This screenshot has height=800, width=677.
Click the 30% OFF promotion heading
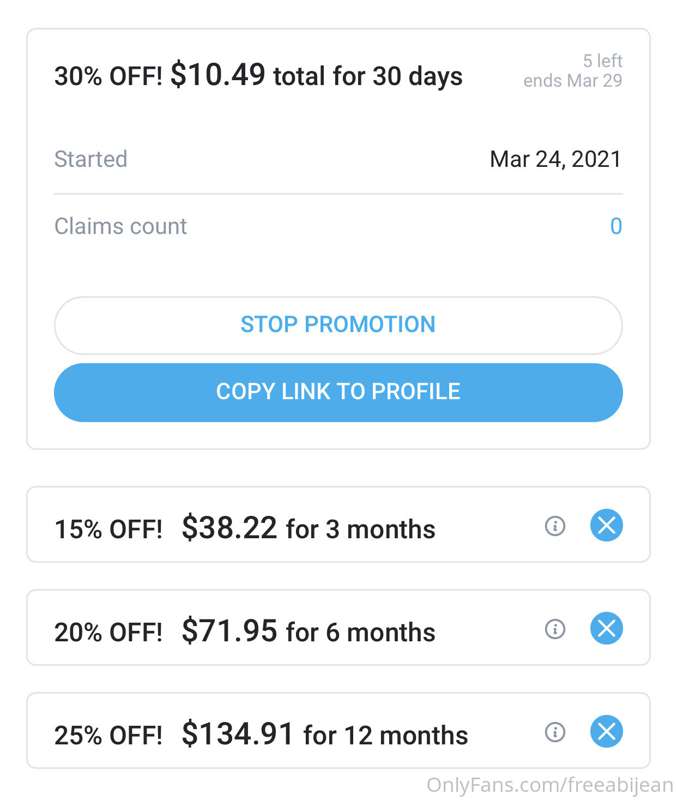258,76
